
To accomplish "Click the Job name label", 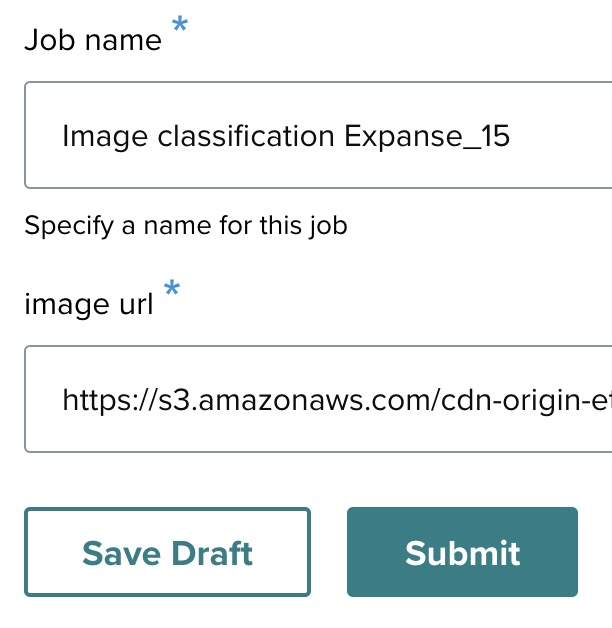I will 93,40.
